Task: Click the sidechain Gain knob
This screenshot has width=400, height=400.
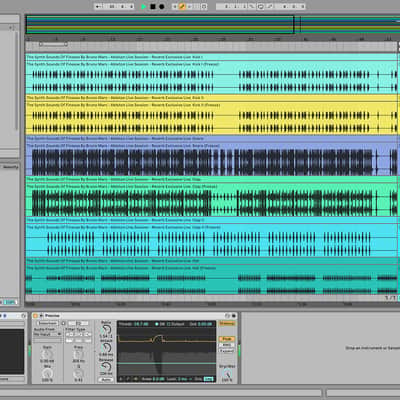Action: (x=47, y=354)
